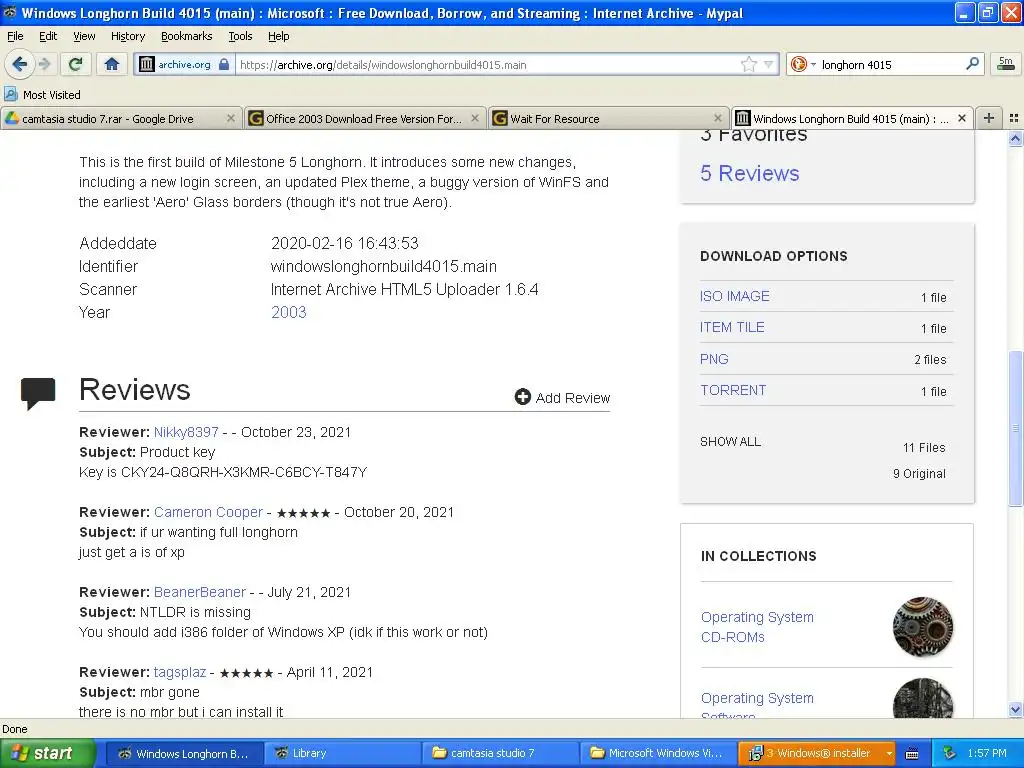Click the vertical scrollbar thumb
The image size is (1024, 768).
1015,428
